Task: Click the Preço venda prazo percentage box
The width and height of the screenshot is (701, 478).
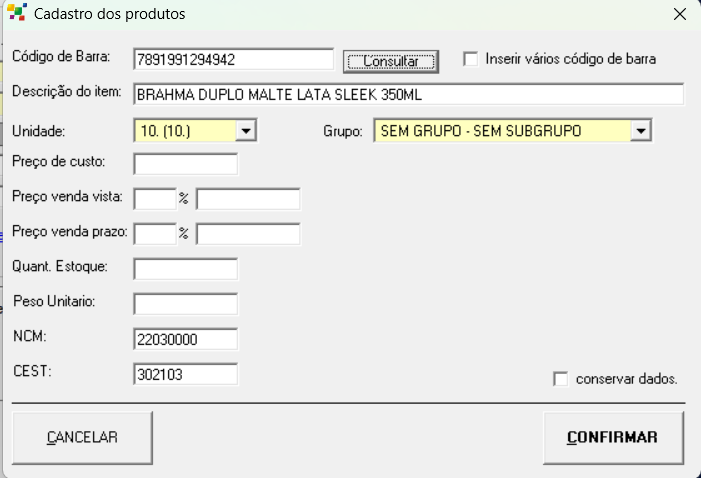Action: click(x=154, y=234)
